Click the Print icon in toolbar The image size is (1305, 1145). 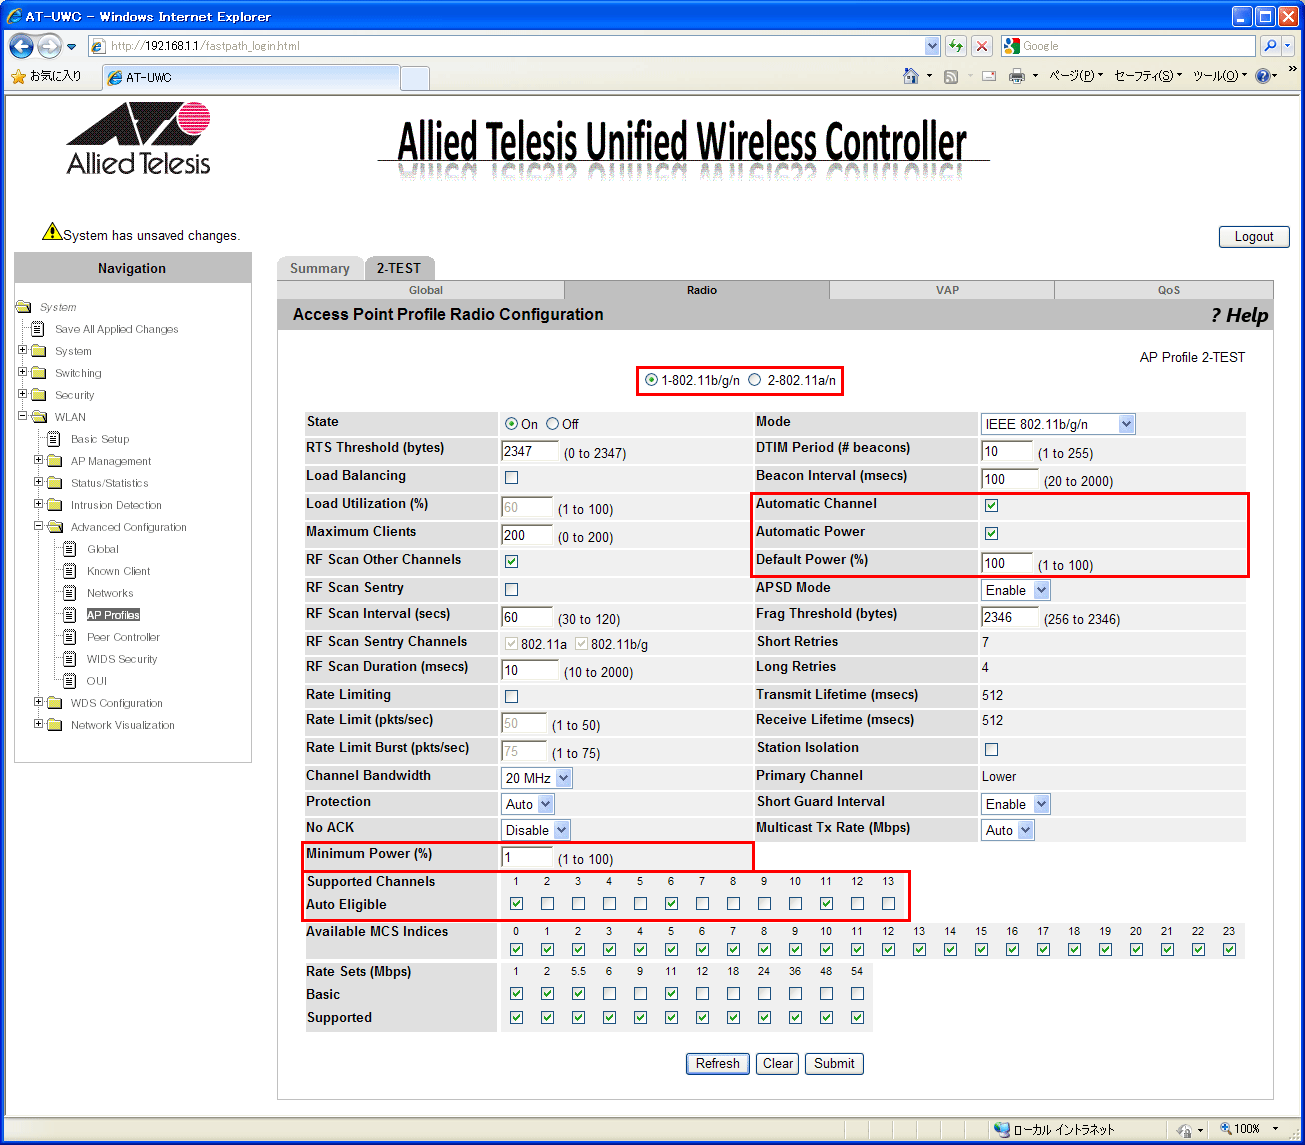click(x=1017, y=76)
